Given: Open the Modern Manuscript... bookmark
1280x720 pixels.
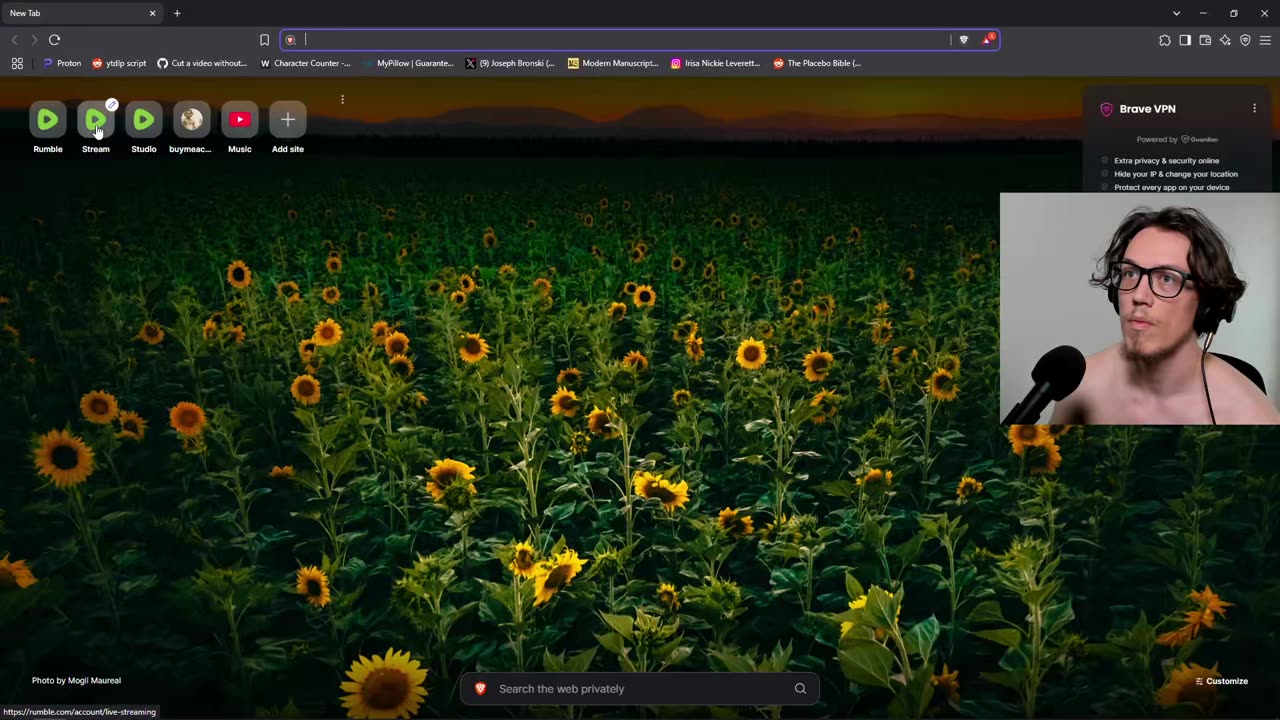Looking at the screenshot, I should pos(613,63).
